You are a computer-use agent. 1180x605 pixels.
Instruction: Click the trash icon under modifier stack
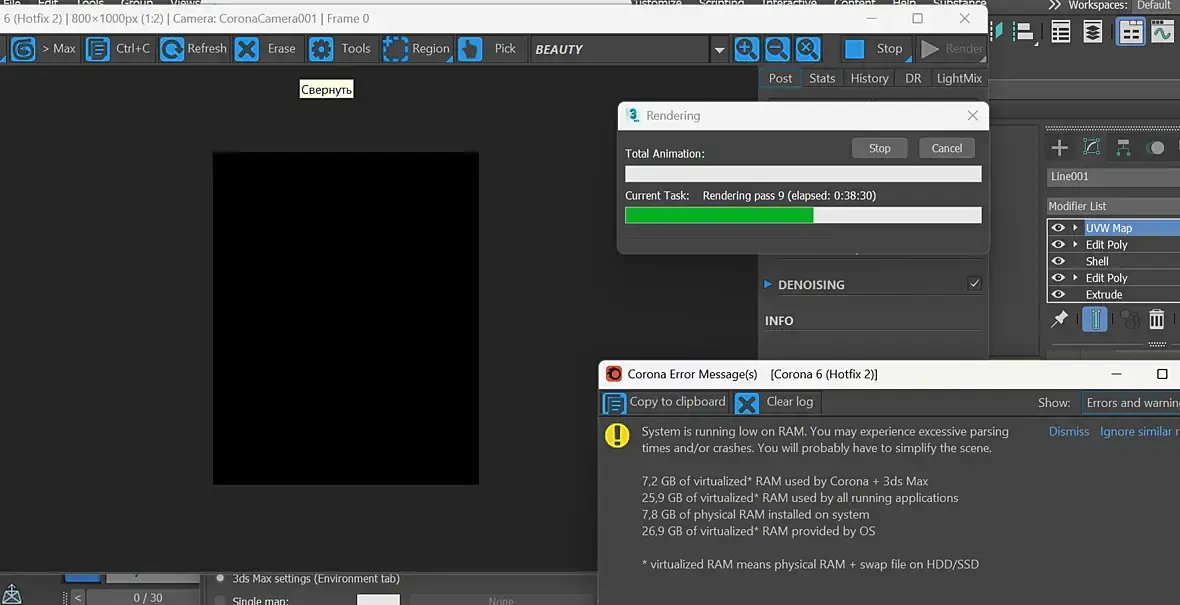(x=1157, y=319)
